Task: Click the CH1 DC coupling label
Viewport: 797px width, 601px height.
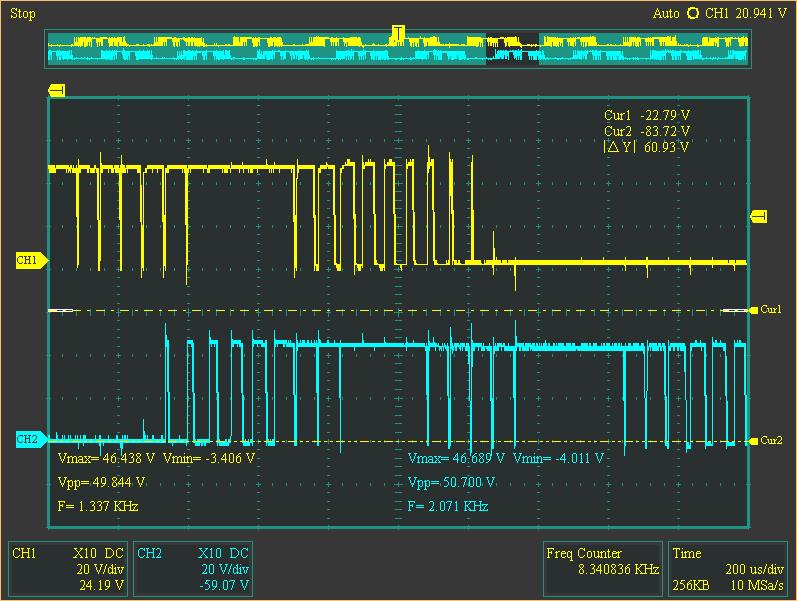Action: [114, 553]
